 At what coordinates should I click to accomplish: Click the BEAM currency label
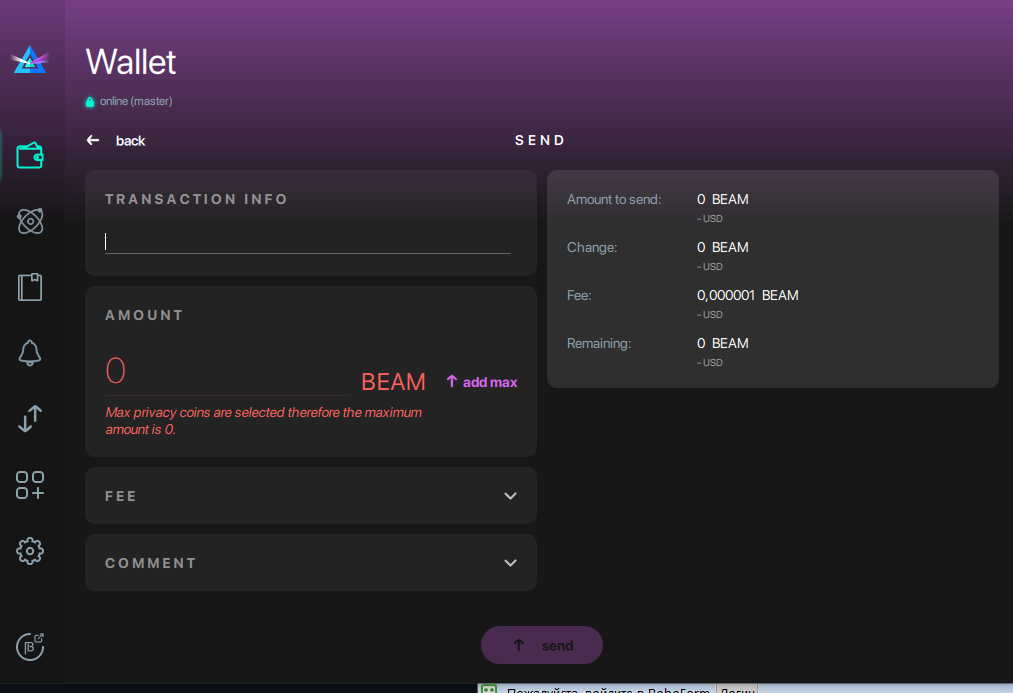(x=393, y=382)
